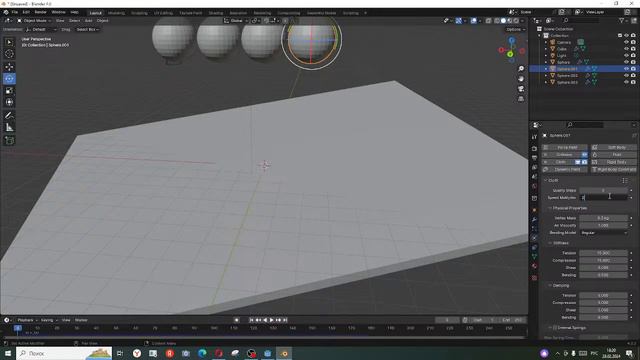This screenshot has height=360, width=640.
Task: Click the Blender logo menu icon
Action: [x=6, y=12]
